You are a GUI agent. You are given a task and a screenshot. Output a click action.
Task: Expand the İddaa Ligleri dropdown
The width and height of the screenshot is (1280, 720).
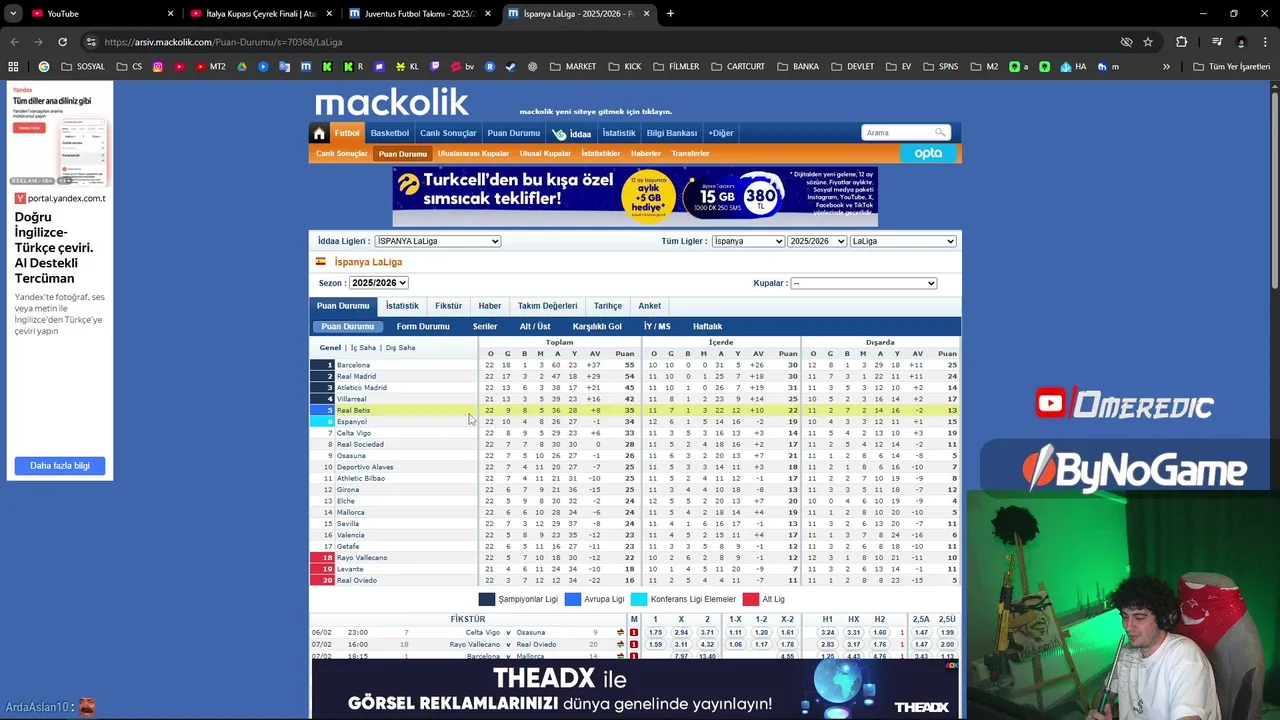click(437, 241)
